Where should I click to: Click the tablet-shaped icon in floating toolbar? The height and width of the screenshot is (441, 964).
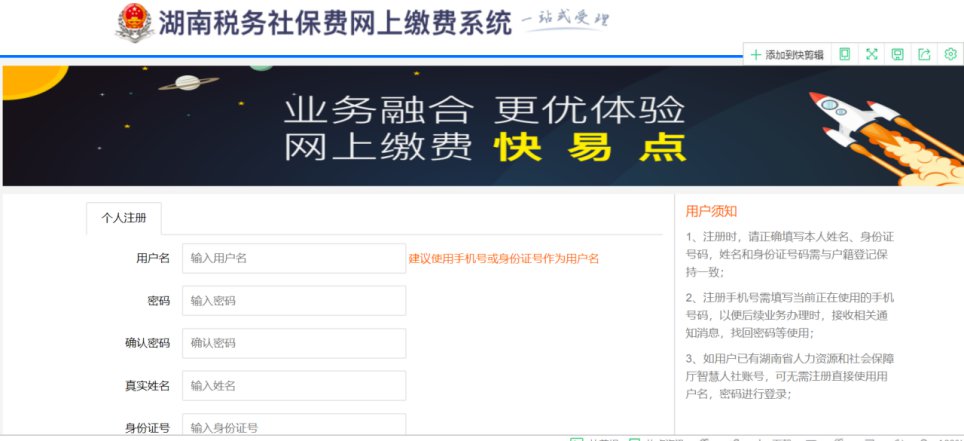pos(845,54)
